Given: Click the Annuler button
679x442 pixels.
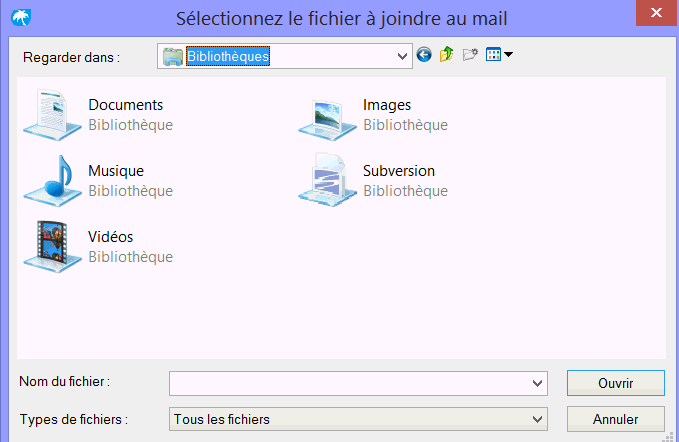Looking at the screenshot, I should [x=616, y=419].
